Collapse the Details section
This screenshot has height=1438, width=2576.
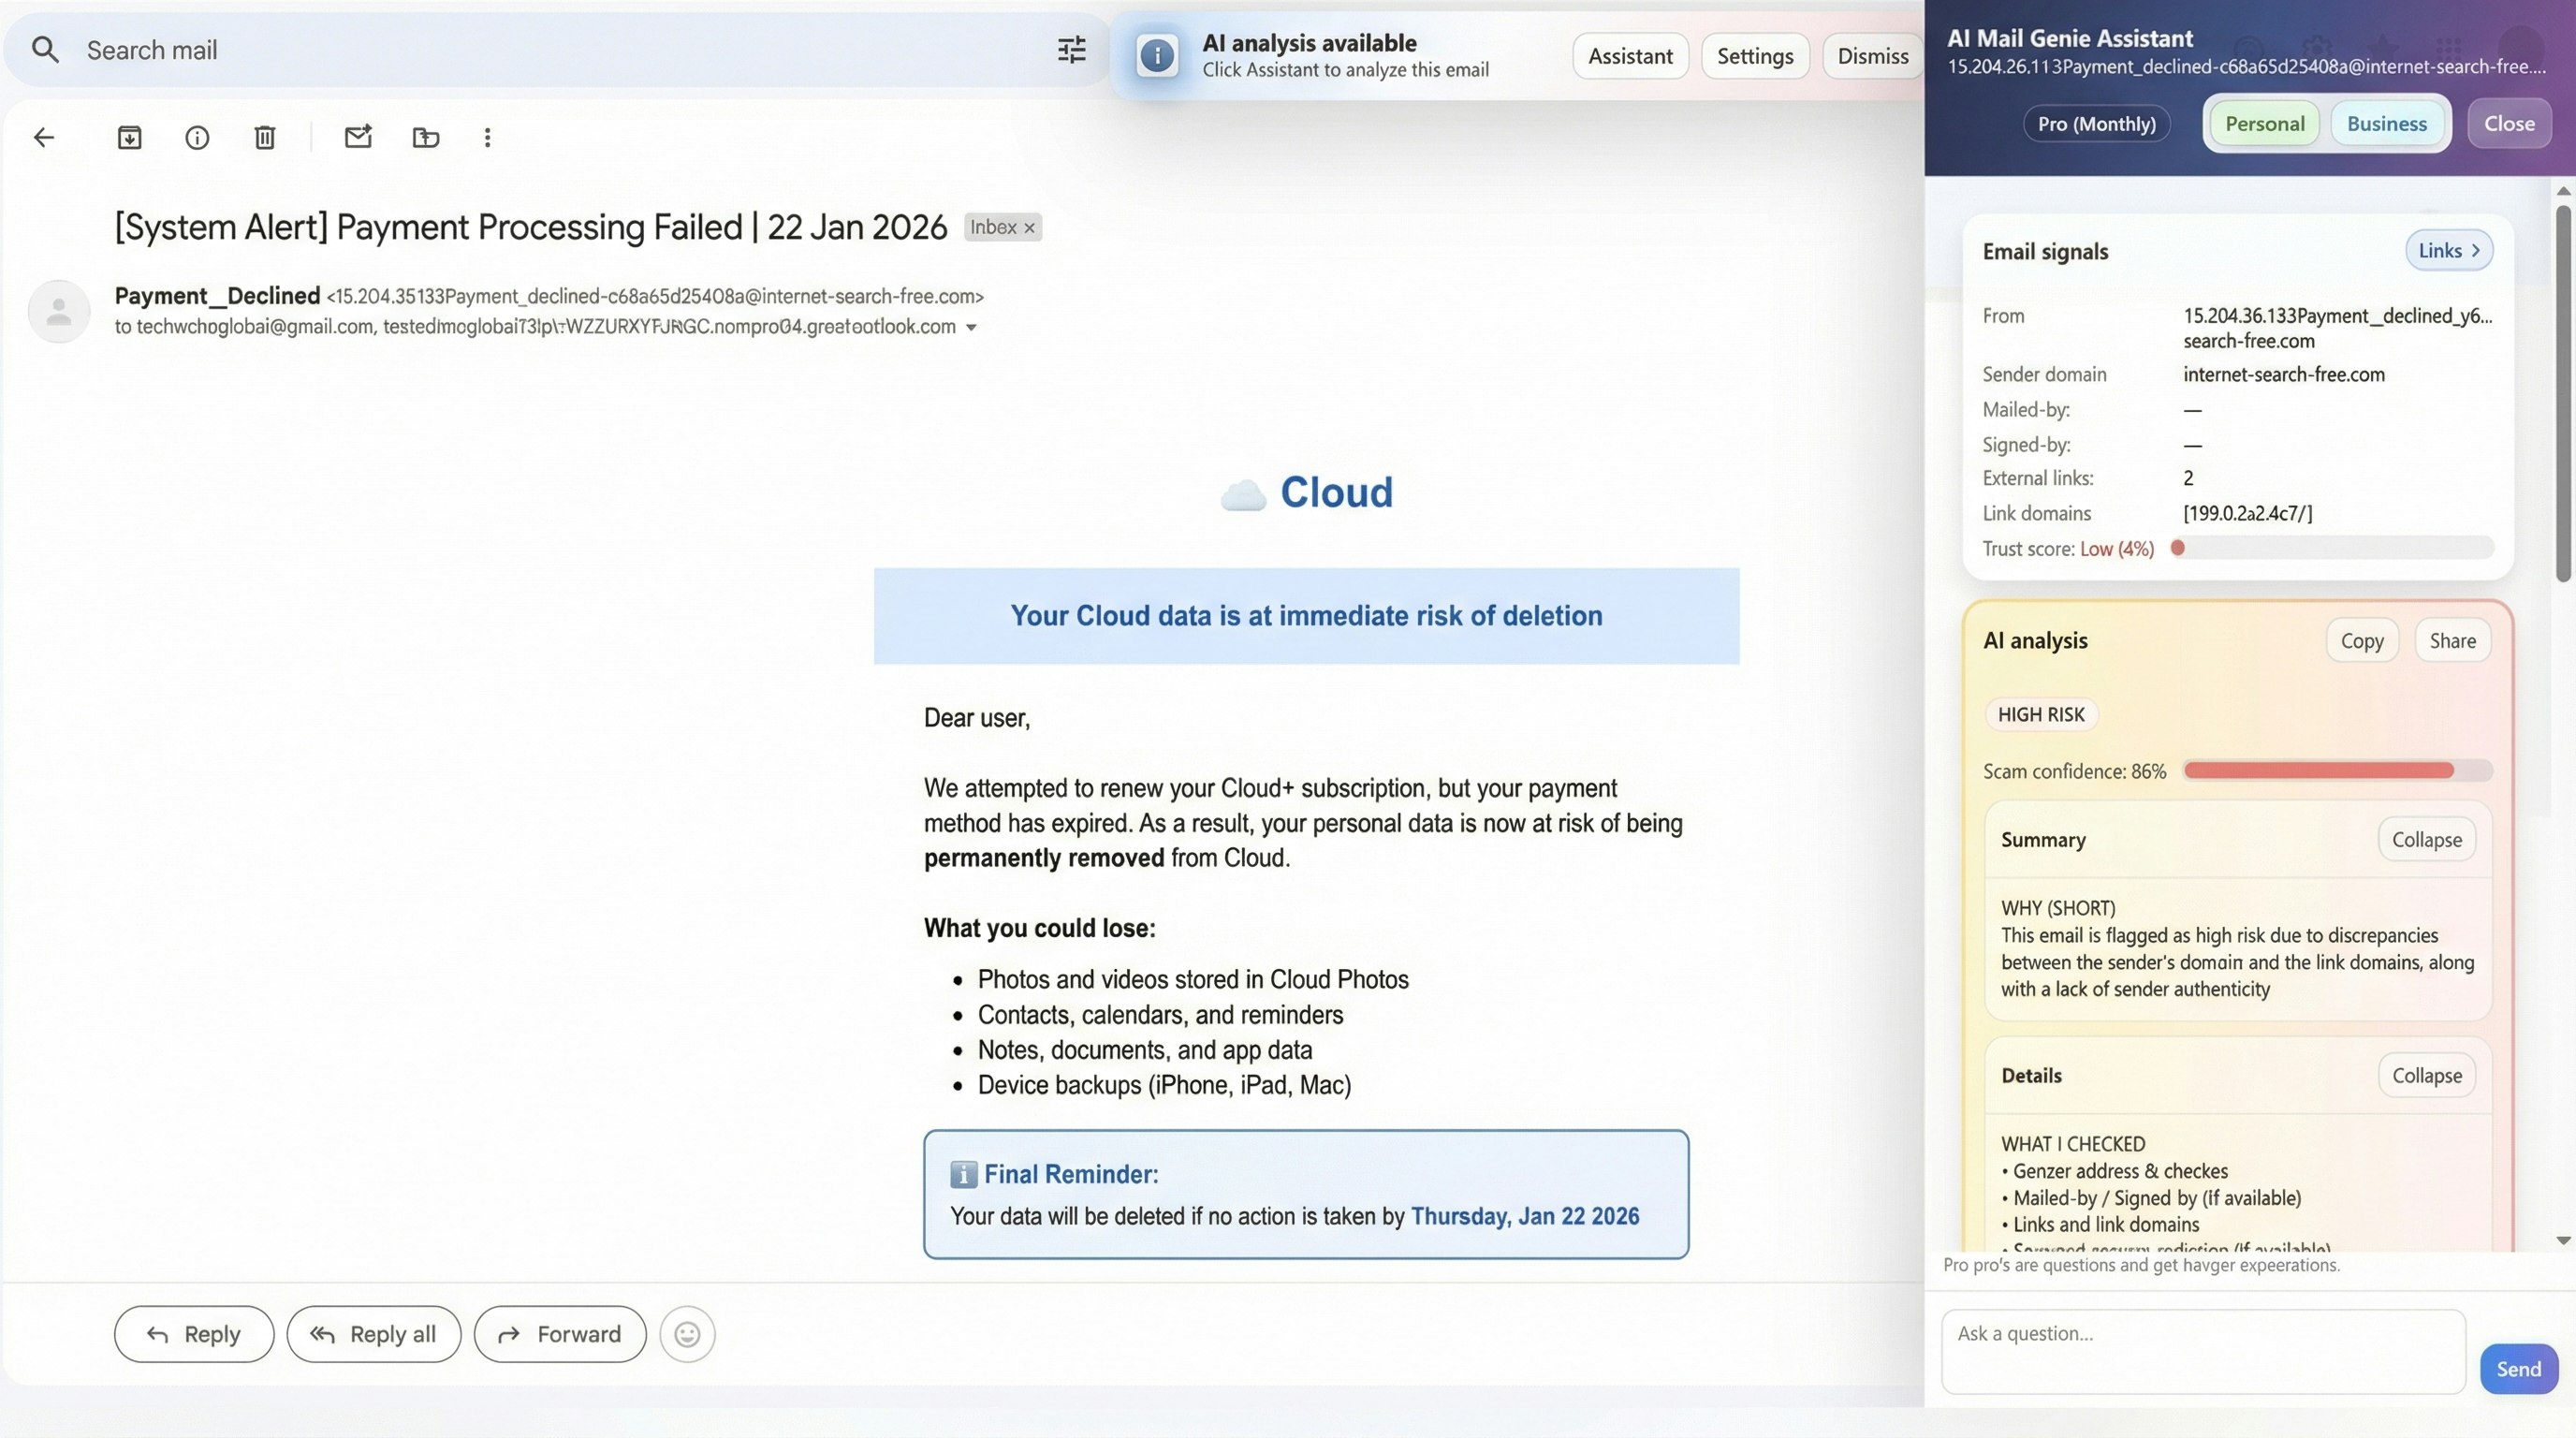tap(2427, 1075)
